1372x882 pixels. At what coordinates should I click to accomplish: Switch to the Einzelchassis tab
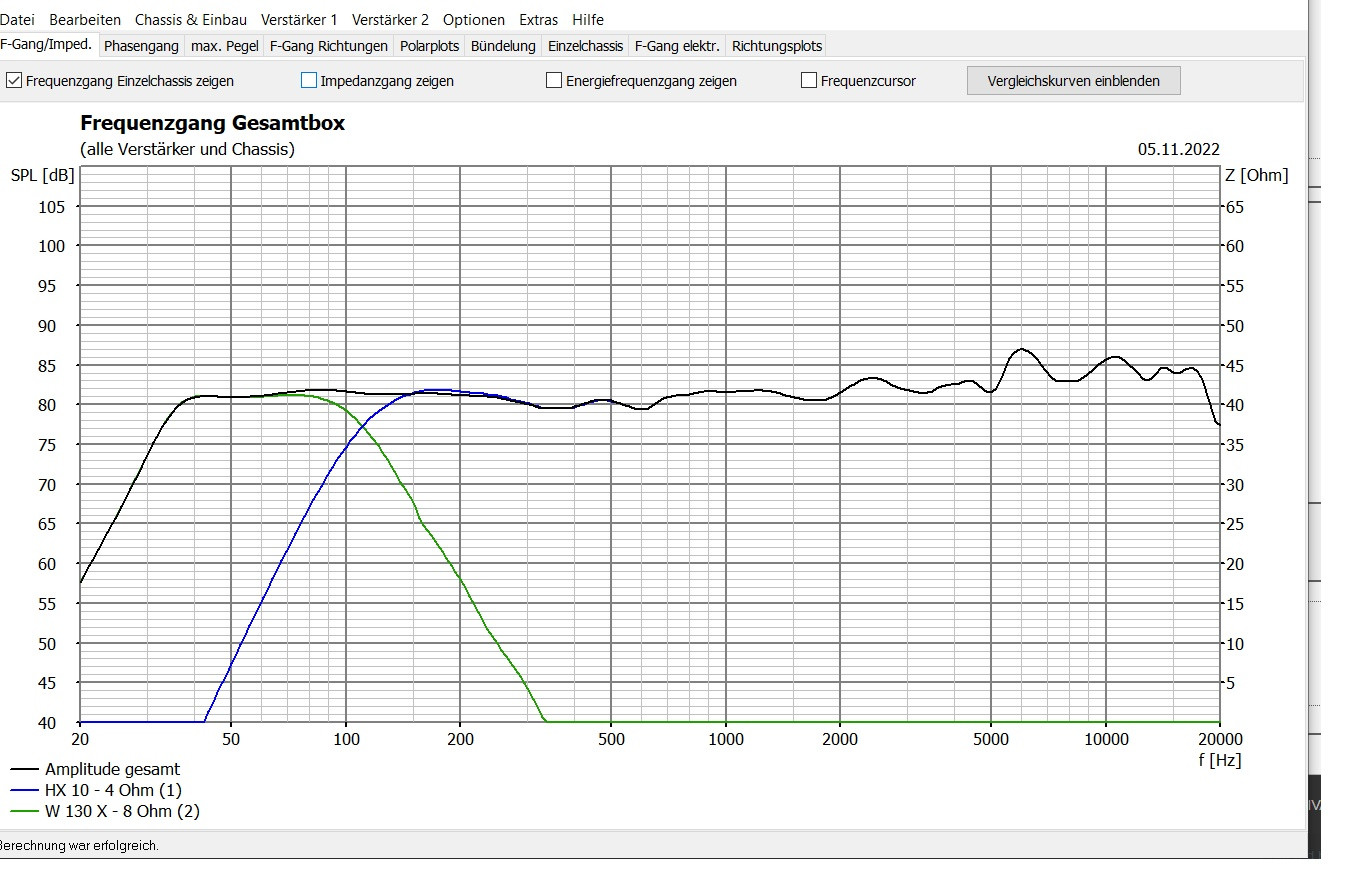585,46
